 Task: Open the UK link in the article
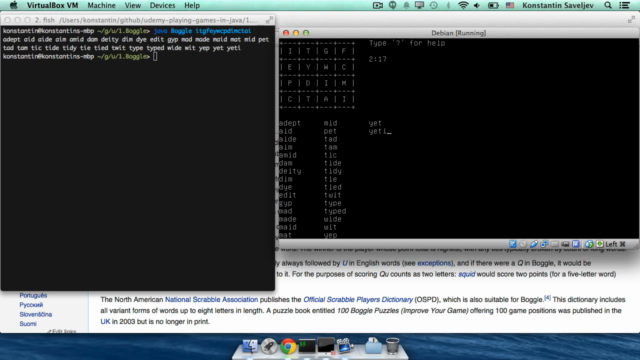coord(105,322)
